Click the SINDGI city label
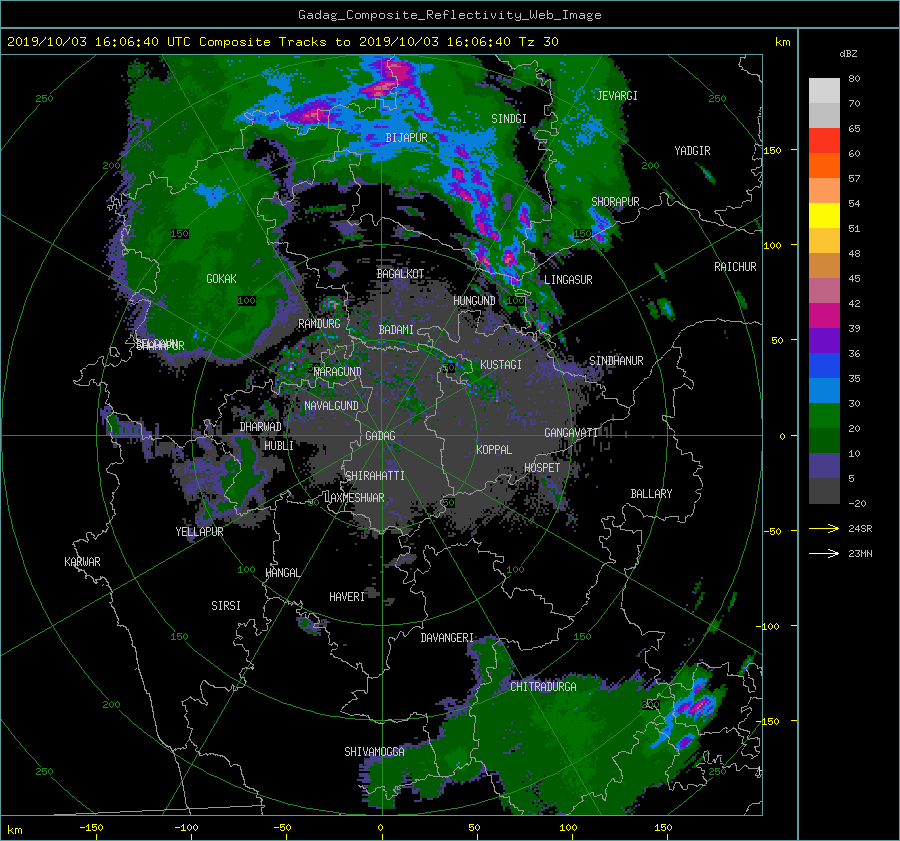 tap(509, 119)
